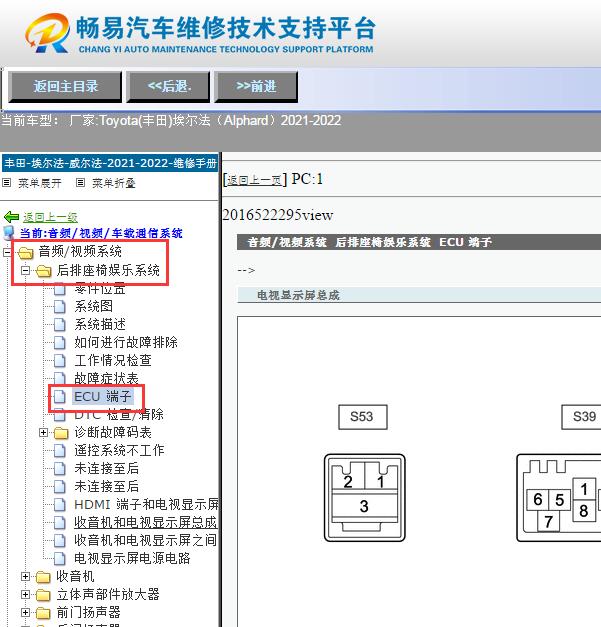This screenshot has width=601, height=627.
Task: Click the computer icon beside 当前 path
Action: (9, 233)
